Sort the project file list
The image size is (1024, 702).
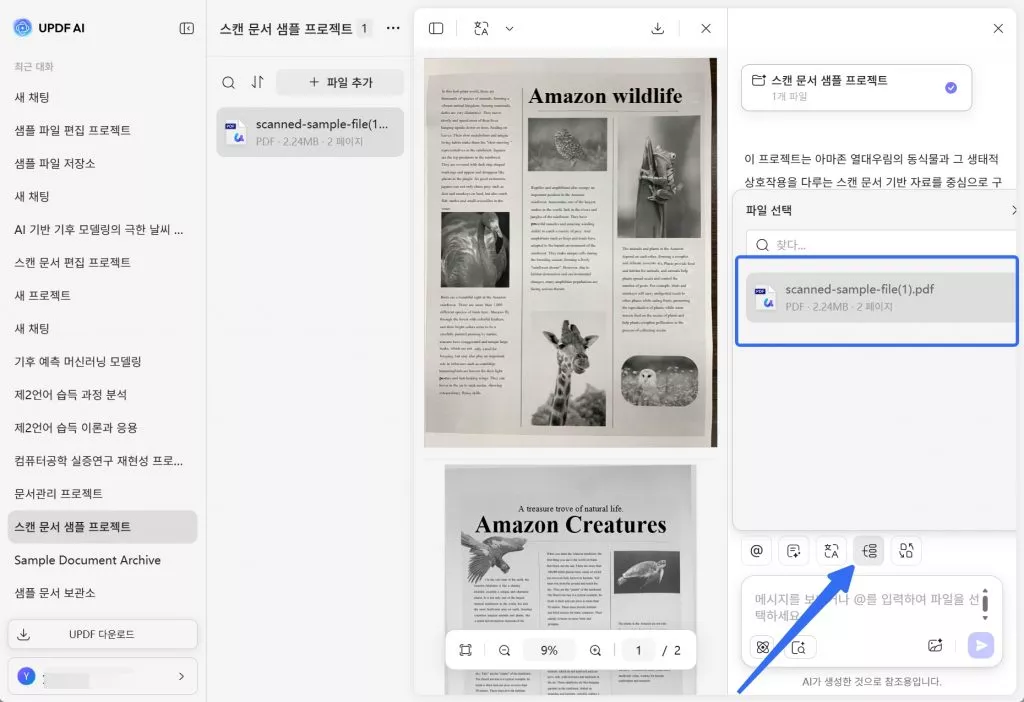258,82
